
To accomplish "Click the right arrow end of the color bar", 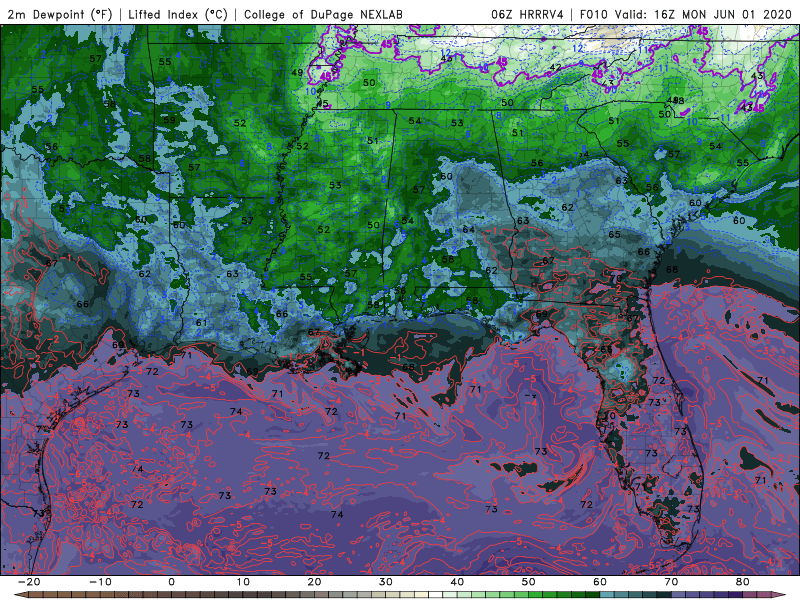I will (x=780, y=595).
